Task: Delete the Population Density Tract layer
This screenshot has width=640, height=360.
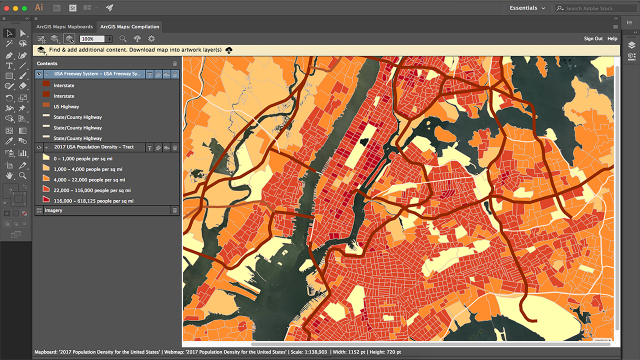Action: pos(175,147)
